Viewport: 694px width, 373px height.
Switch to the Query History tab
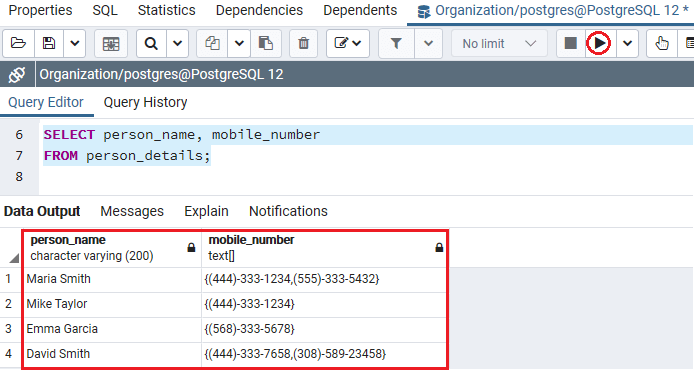pyautogui.click(x=146, y=103)
